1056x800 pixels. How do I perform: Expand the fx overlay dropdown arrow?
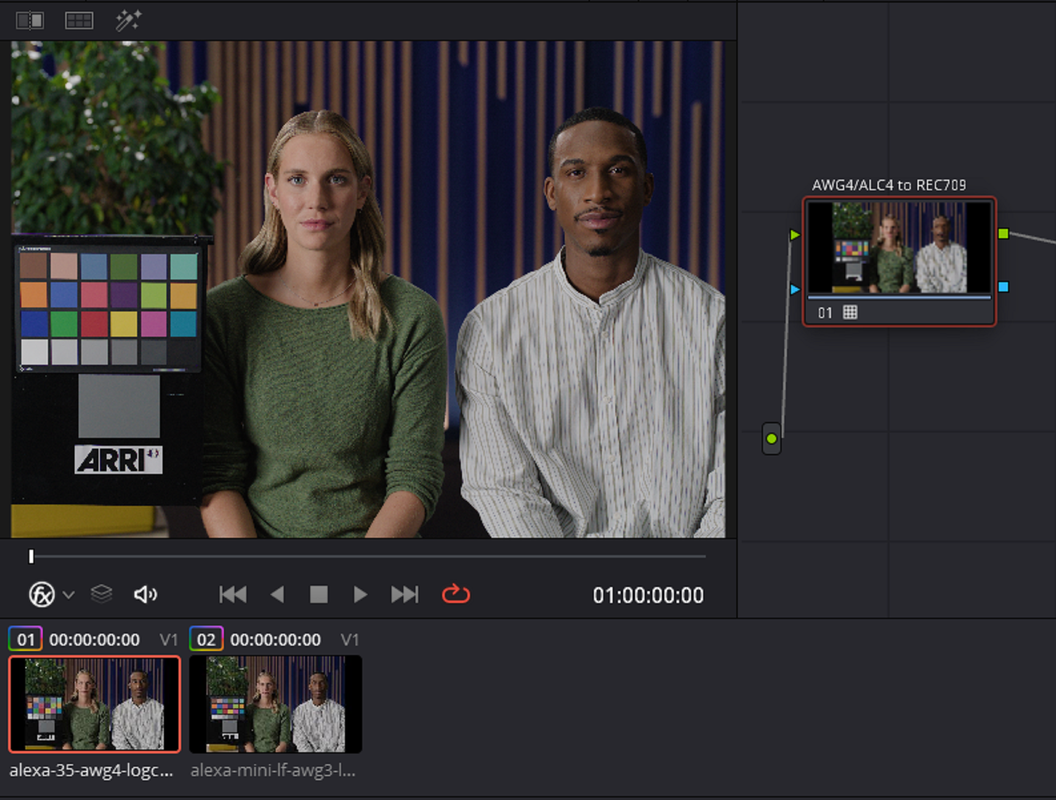[69, 595]
